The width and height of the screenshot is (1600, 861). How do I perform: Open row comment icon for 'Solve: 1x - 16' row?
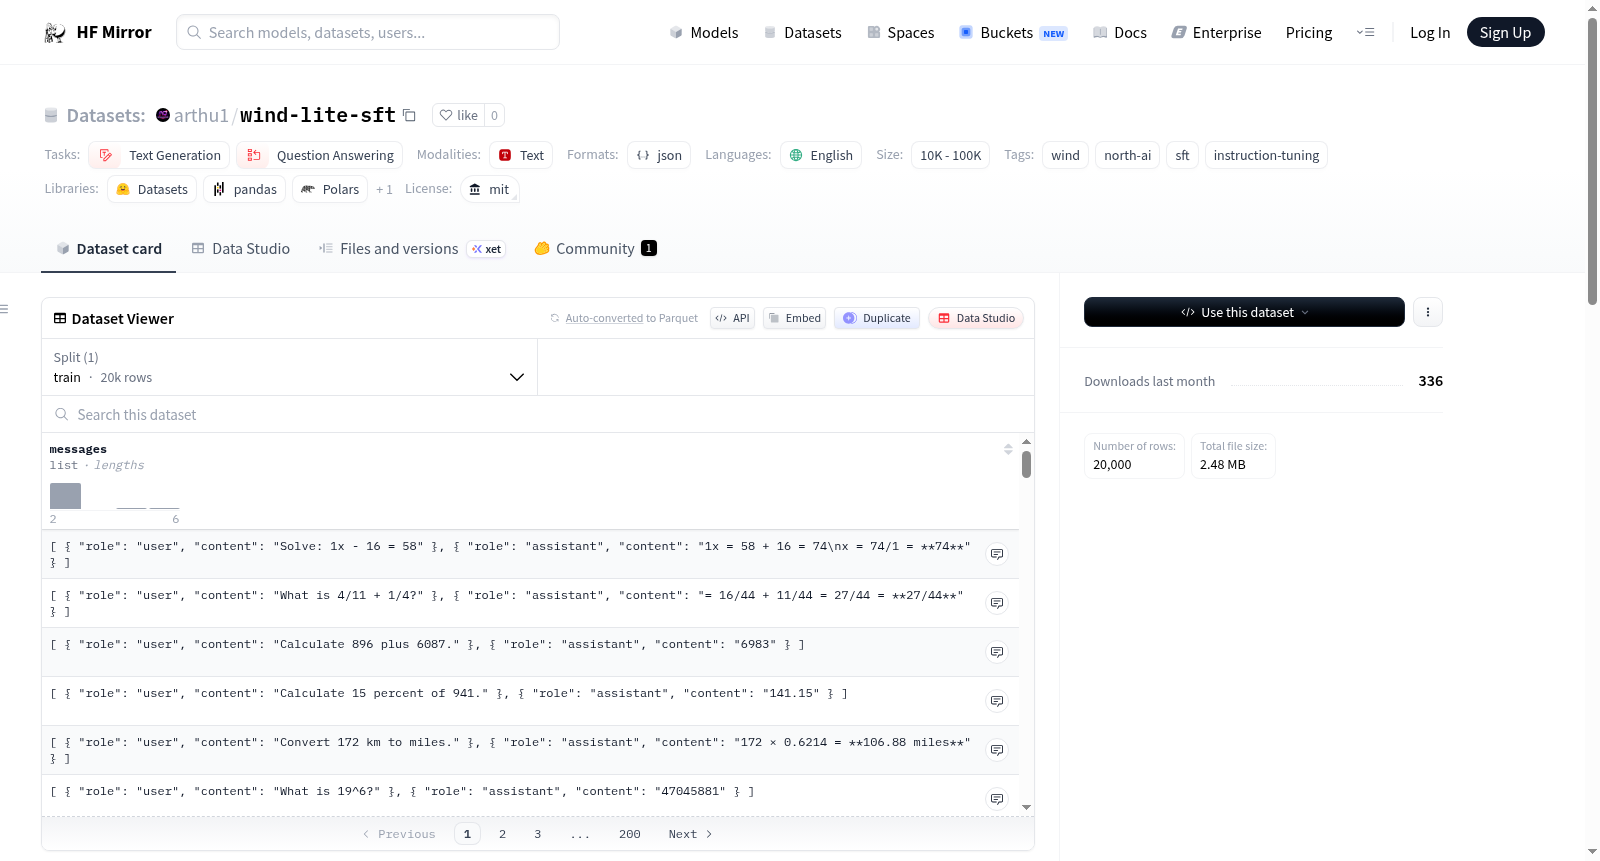[997, 554]
